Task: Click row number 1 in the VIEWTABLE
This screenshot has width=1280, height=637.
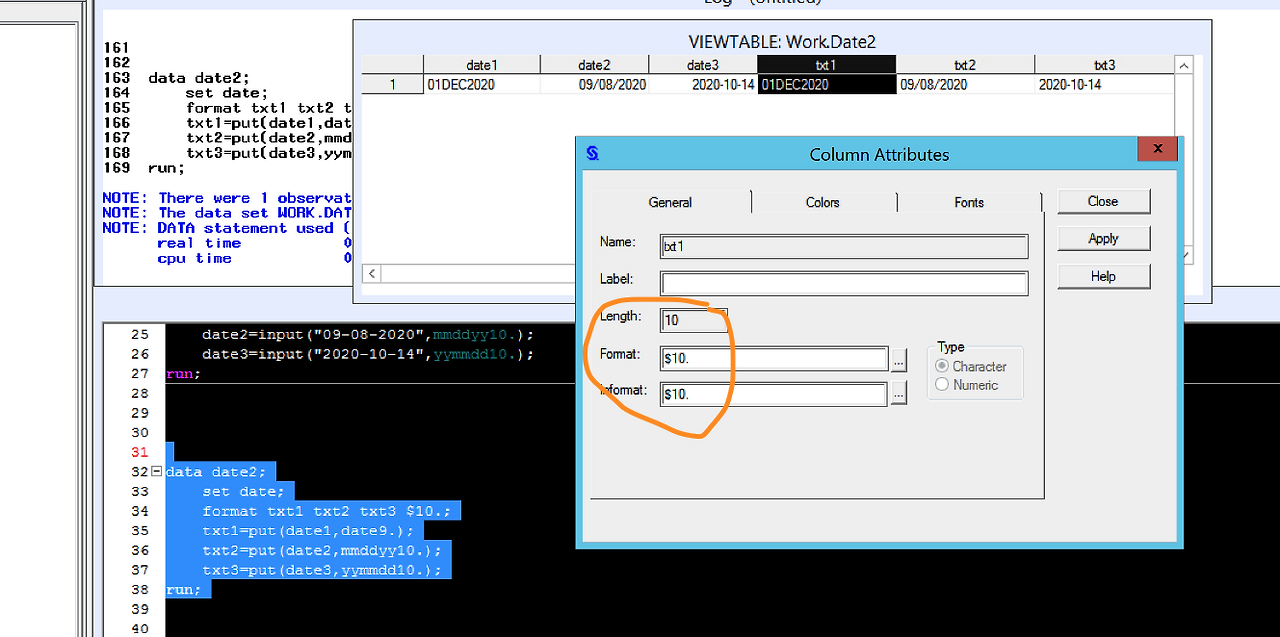Action: click(x=390, y=84)
